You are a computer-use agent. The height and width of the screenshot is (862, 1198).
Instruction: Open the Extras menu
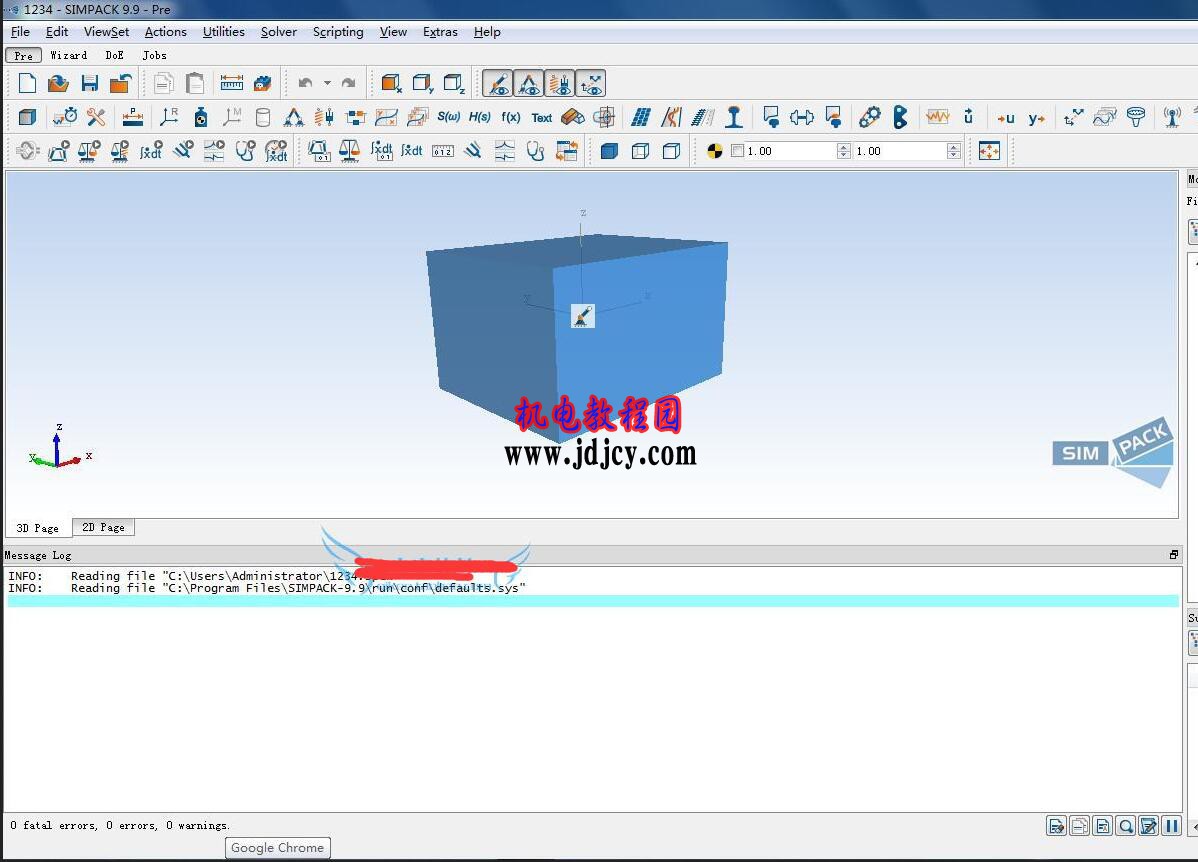click(x=440, y=32)
